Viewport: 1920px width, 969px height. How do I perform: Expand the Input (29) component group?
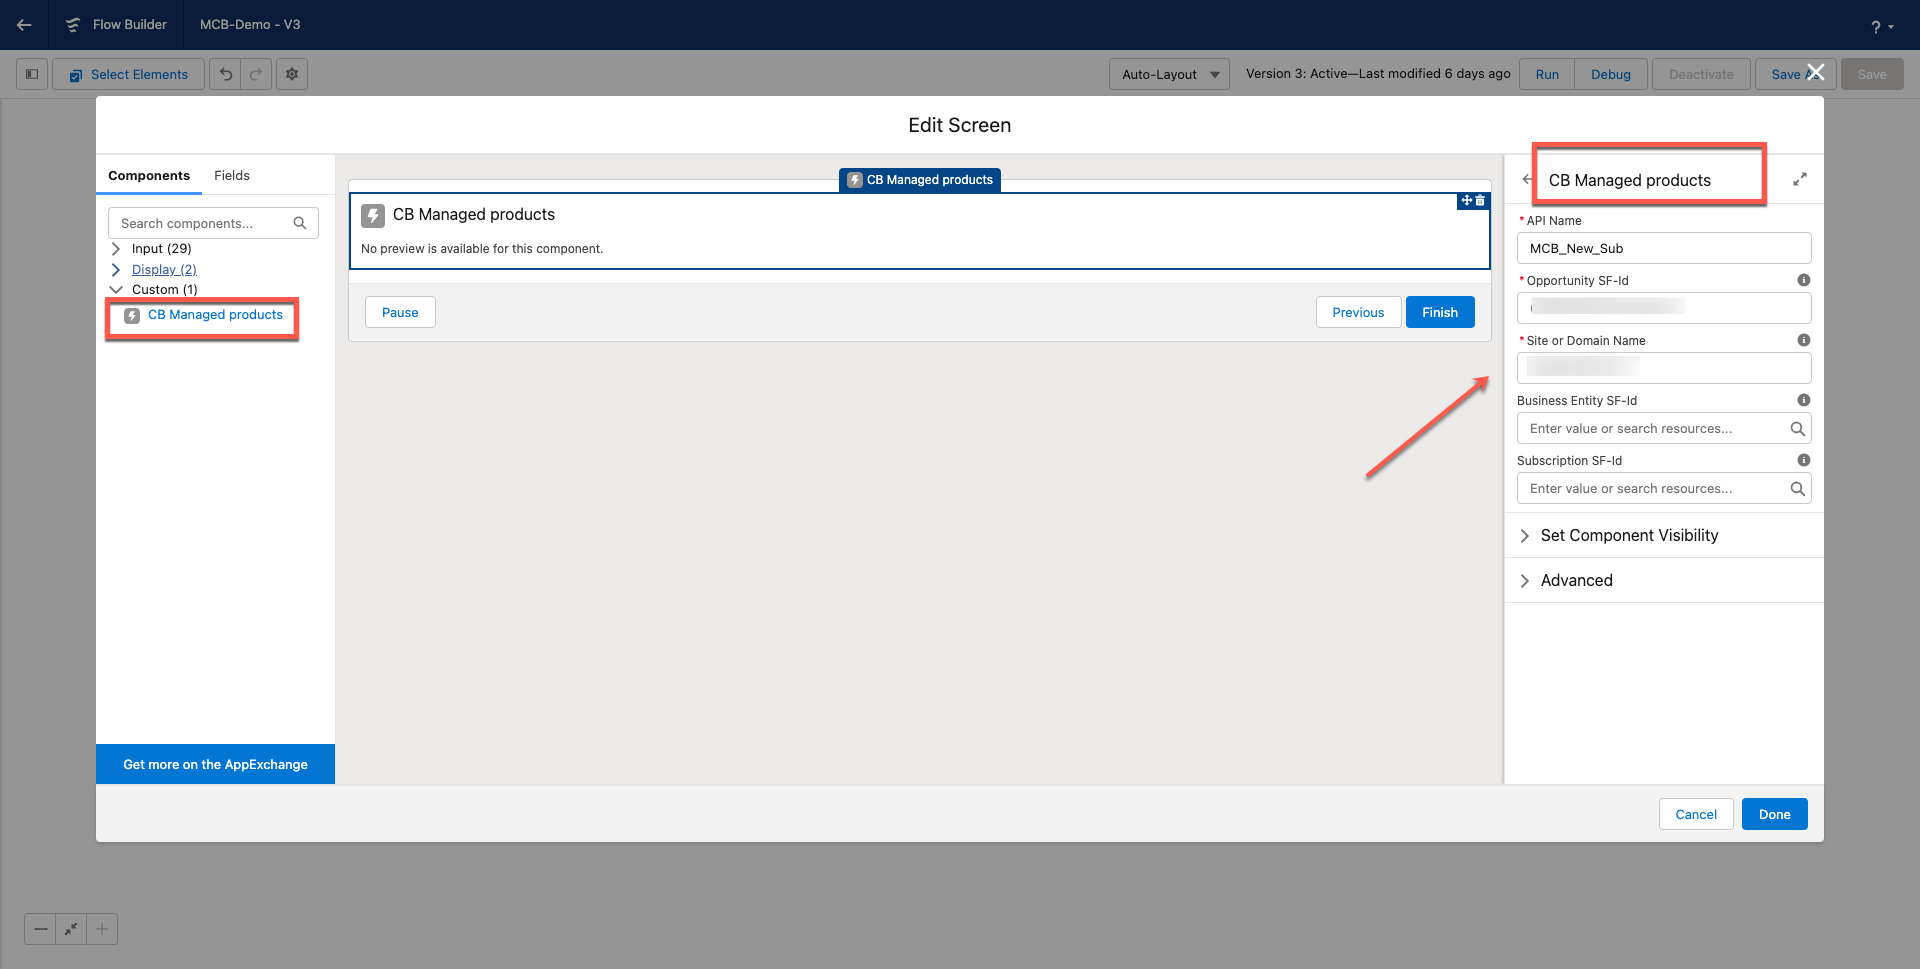point(116,249)
